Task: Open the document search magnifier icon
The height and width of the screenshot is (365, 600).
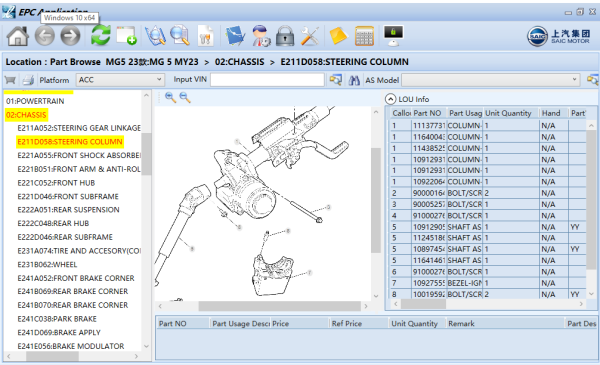Action: coord(155,36)
